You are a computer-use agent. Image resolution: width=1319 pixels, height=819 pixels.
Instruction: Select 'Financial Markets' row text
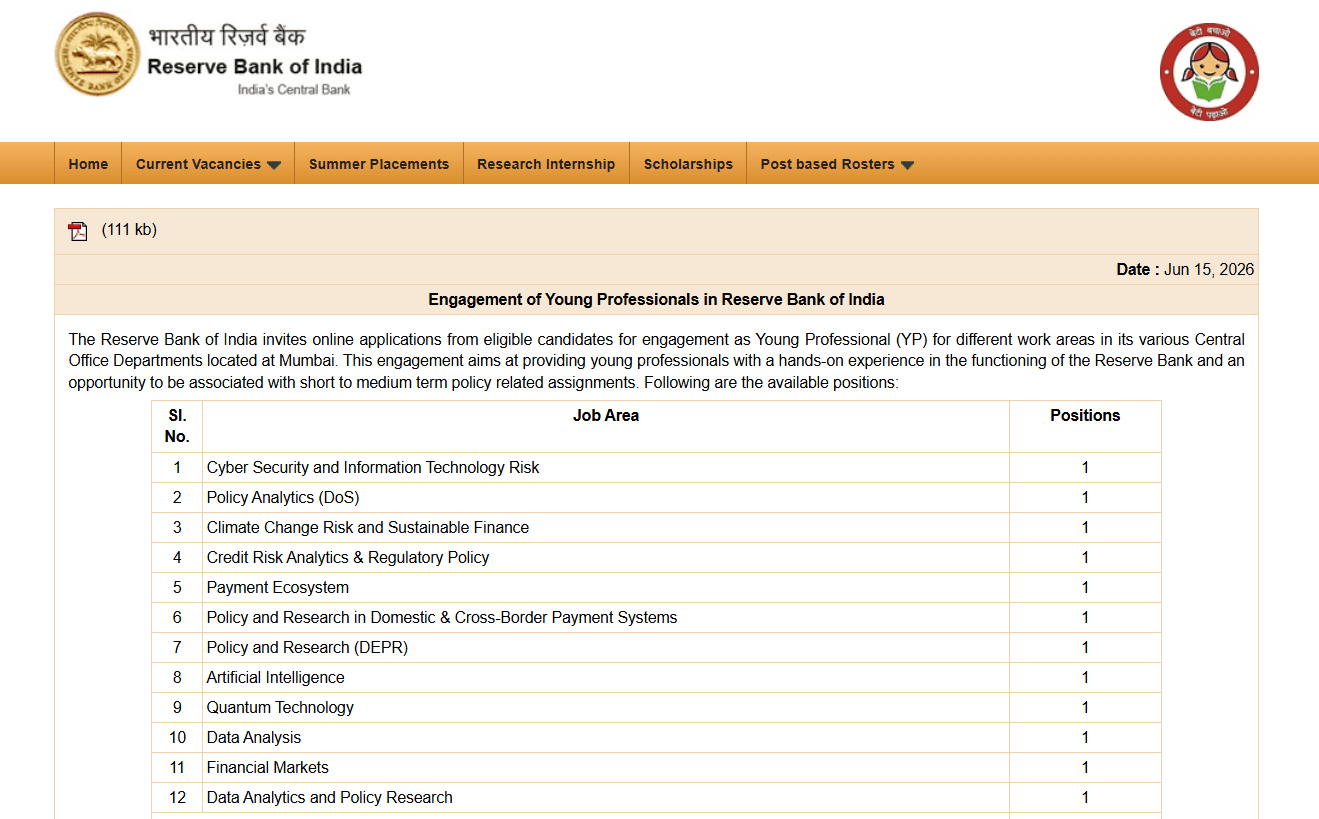point(268,767)
